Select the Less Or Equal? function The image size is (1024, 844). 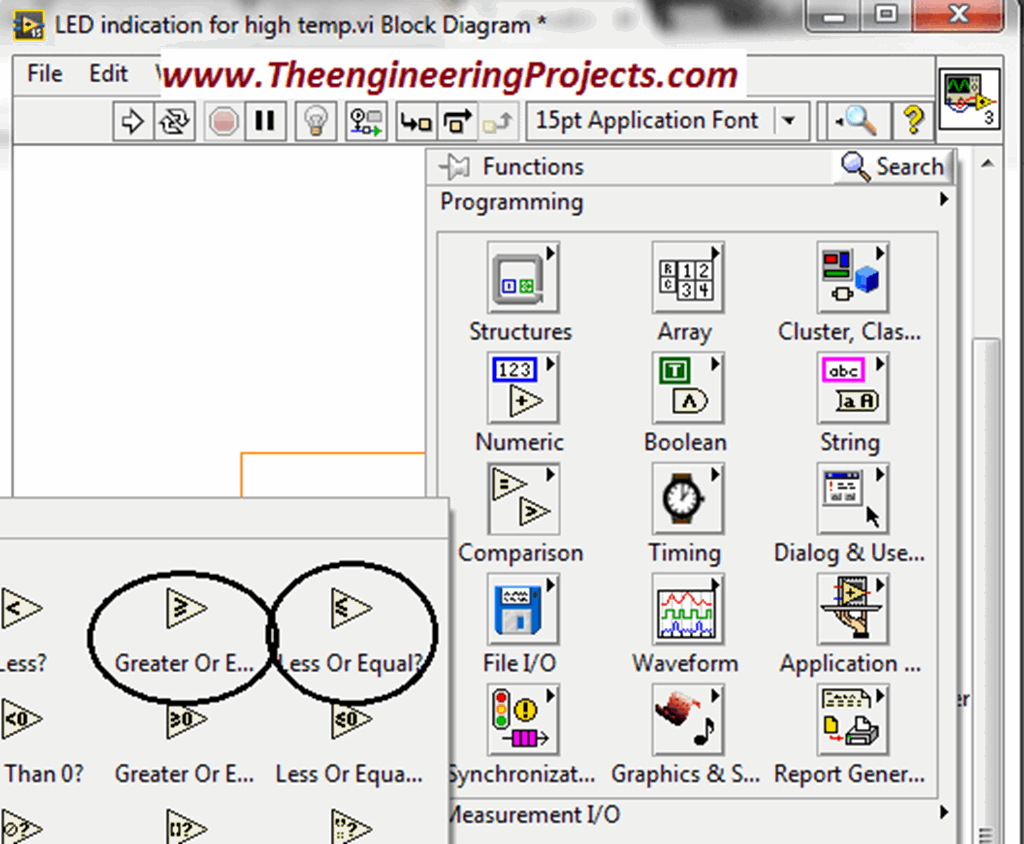[352, 606]
